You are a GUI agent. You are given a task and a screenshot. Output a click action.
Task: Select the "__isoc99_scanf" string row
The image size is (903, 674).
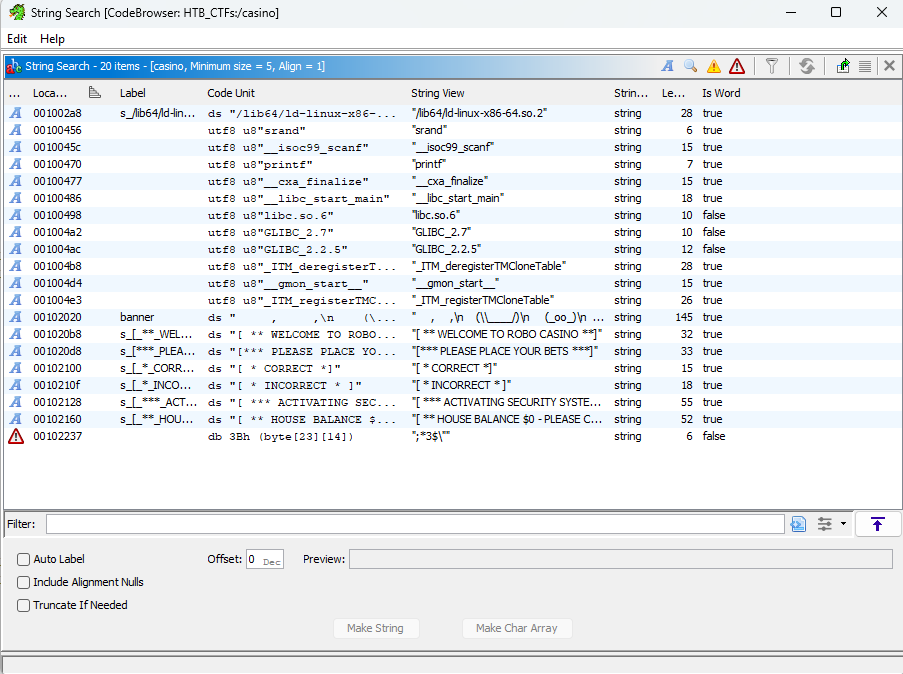pyautogui.click(x=453, y=147)
